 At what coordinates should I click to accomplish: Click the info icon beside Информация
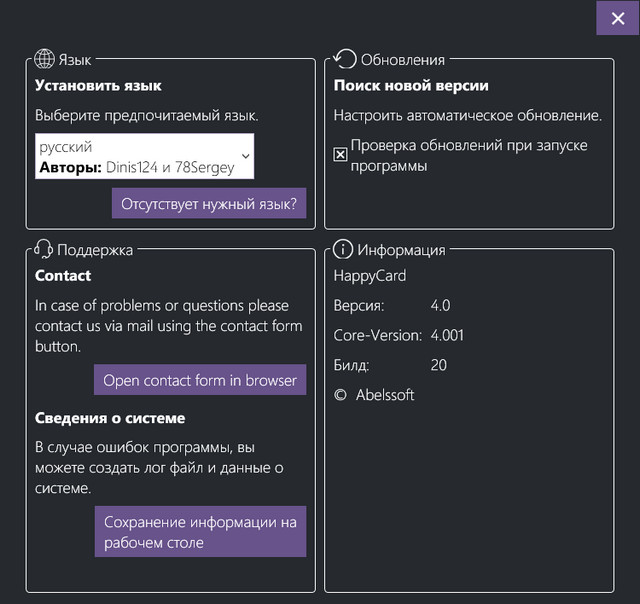(x=343, y=249)
